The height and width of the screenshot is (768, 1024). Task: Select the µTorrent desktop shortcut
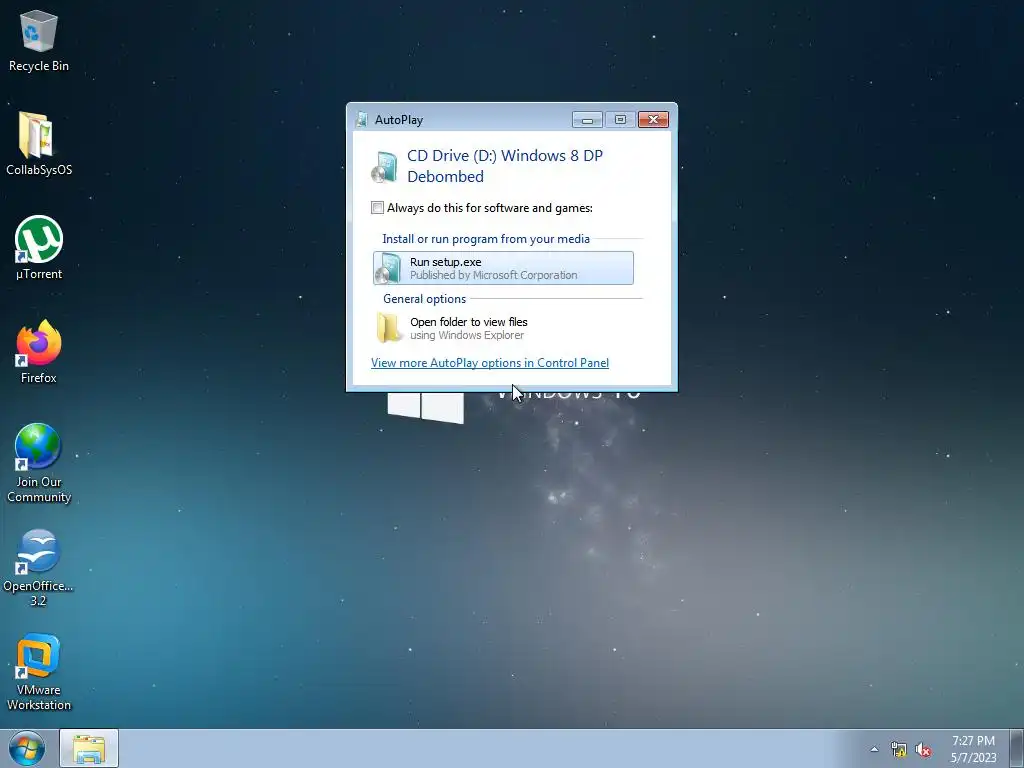(x=39, y=248)
